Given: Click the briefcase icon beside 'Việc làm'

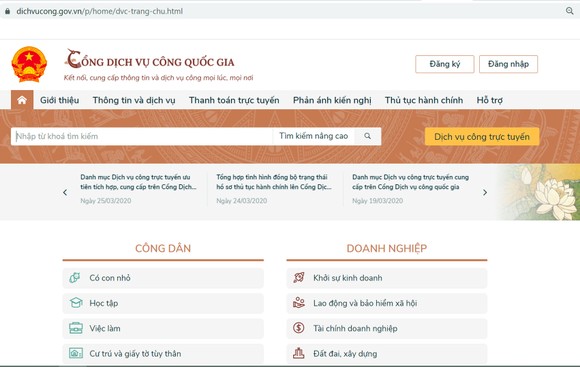Looking at the screenshot, I should pos(76,328).
